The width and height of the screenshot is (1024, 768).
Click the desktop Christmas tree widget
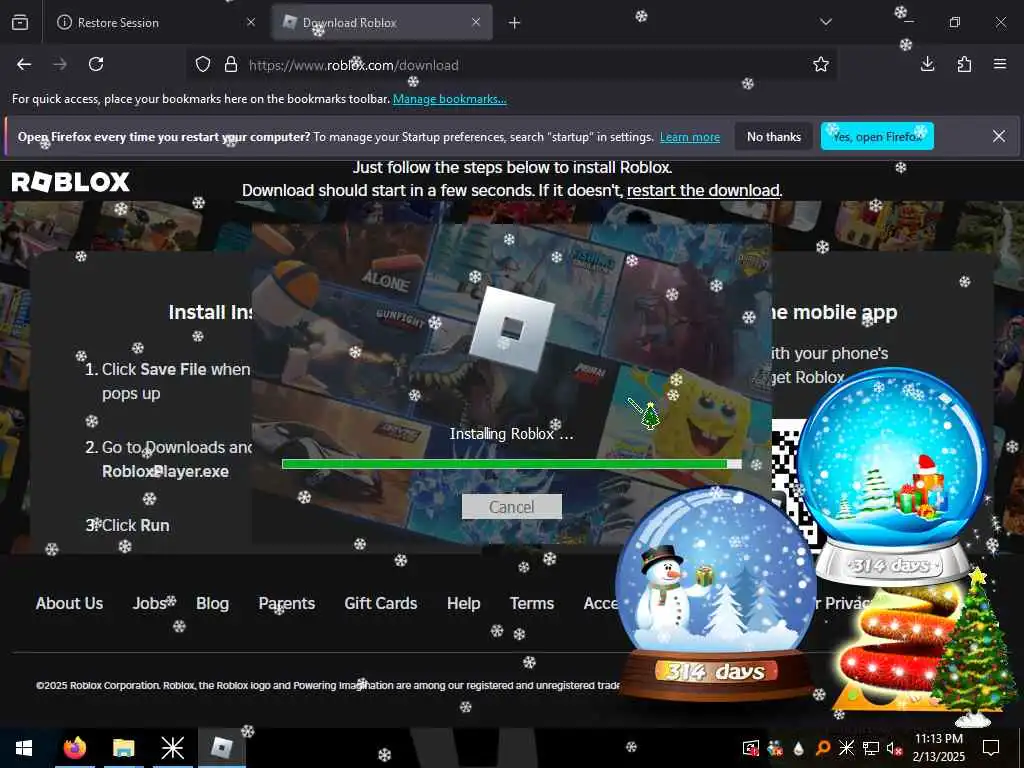click(973, 647)
